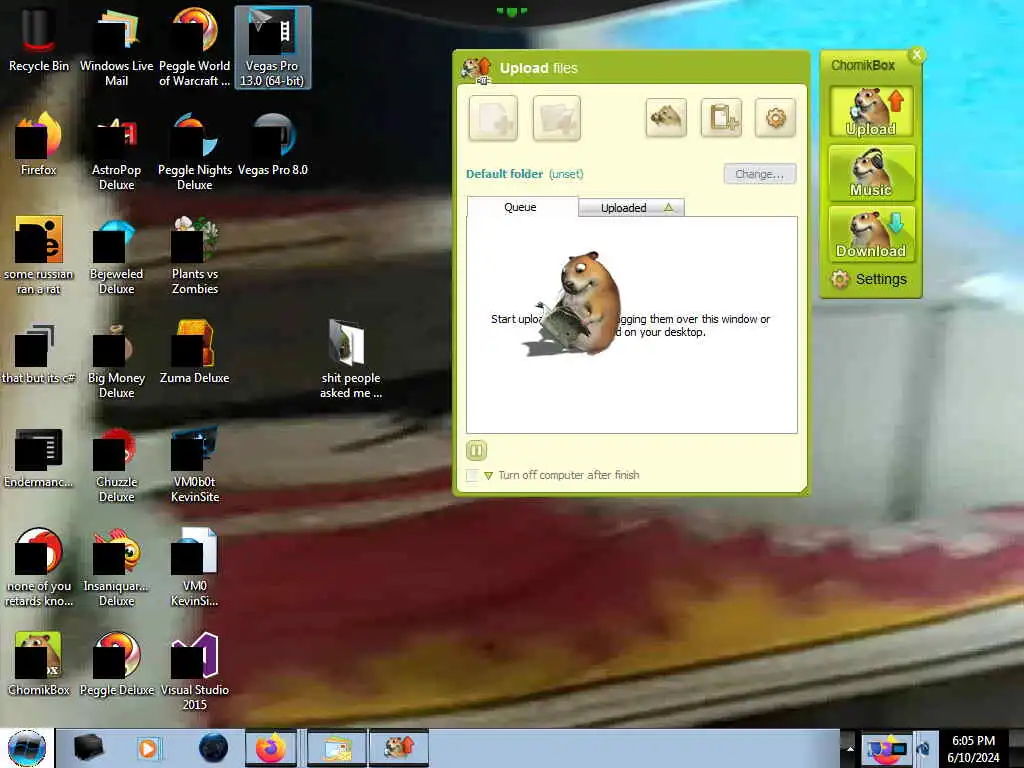Select Visual Studio 2015 desktop icon

pos(195,673)
